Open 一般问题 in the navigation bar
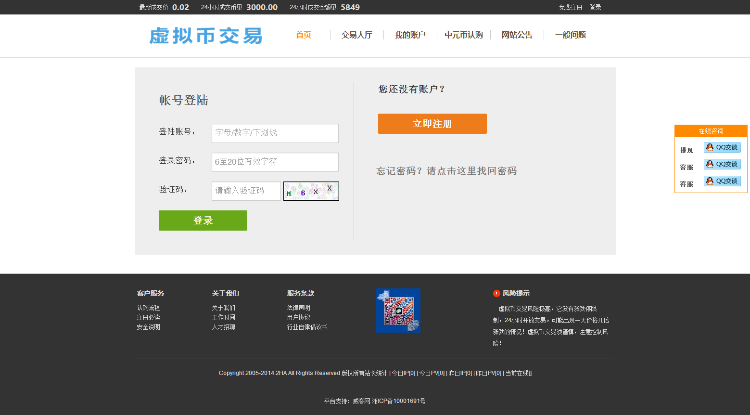The width and height of the screenshot is (750, 415). click(x=570, y=35)
